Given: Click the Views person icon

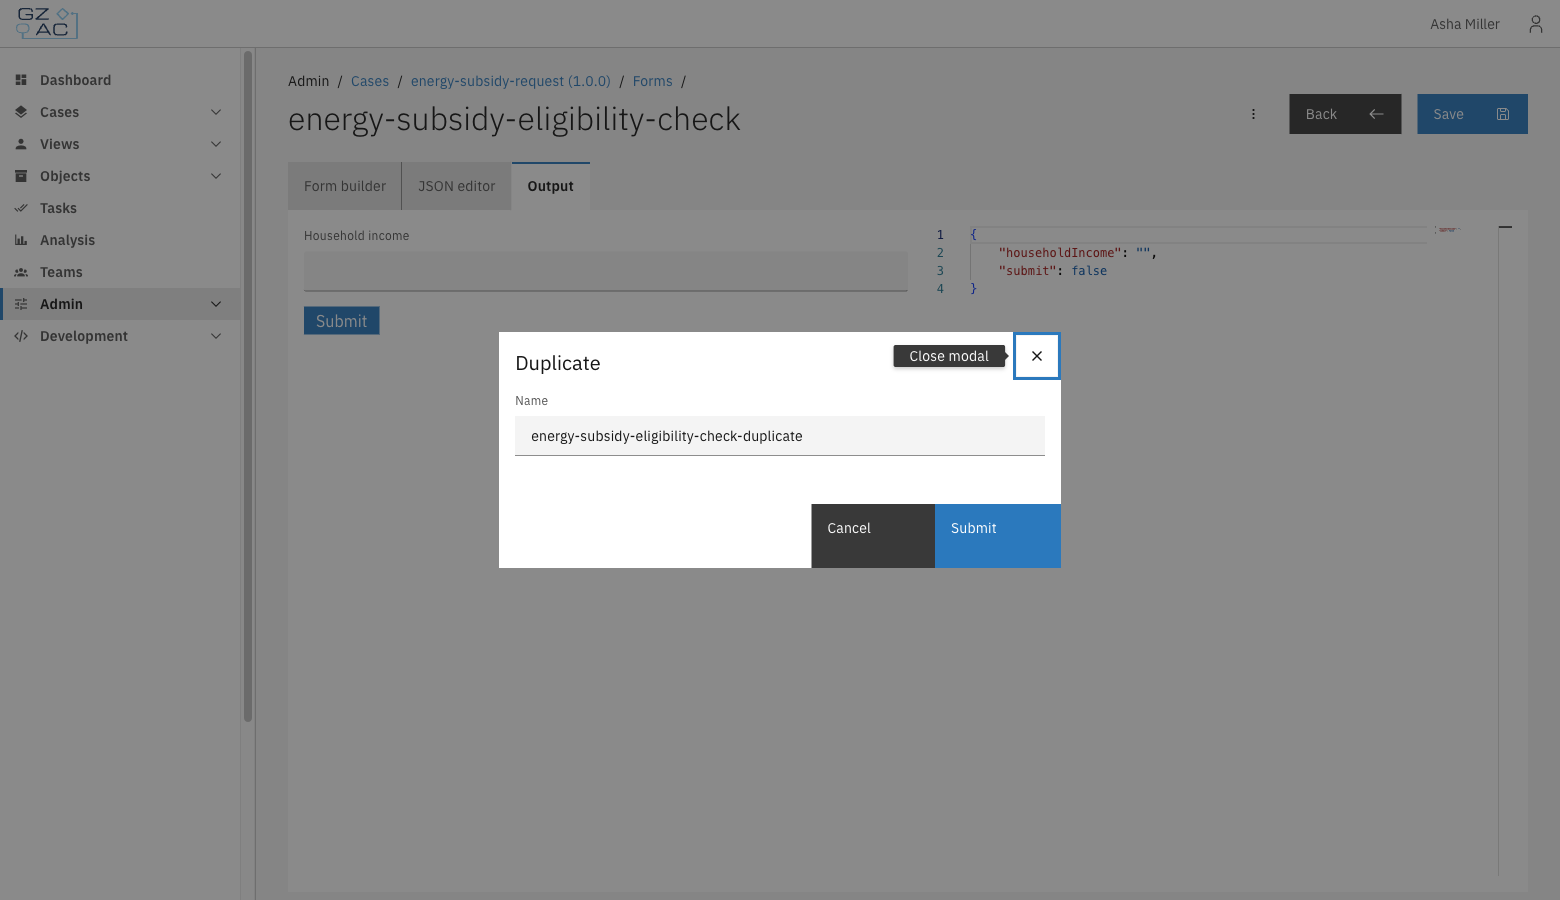Looking at the screenshot, I should pyautogui.click(x=21, y=144).
